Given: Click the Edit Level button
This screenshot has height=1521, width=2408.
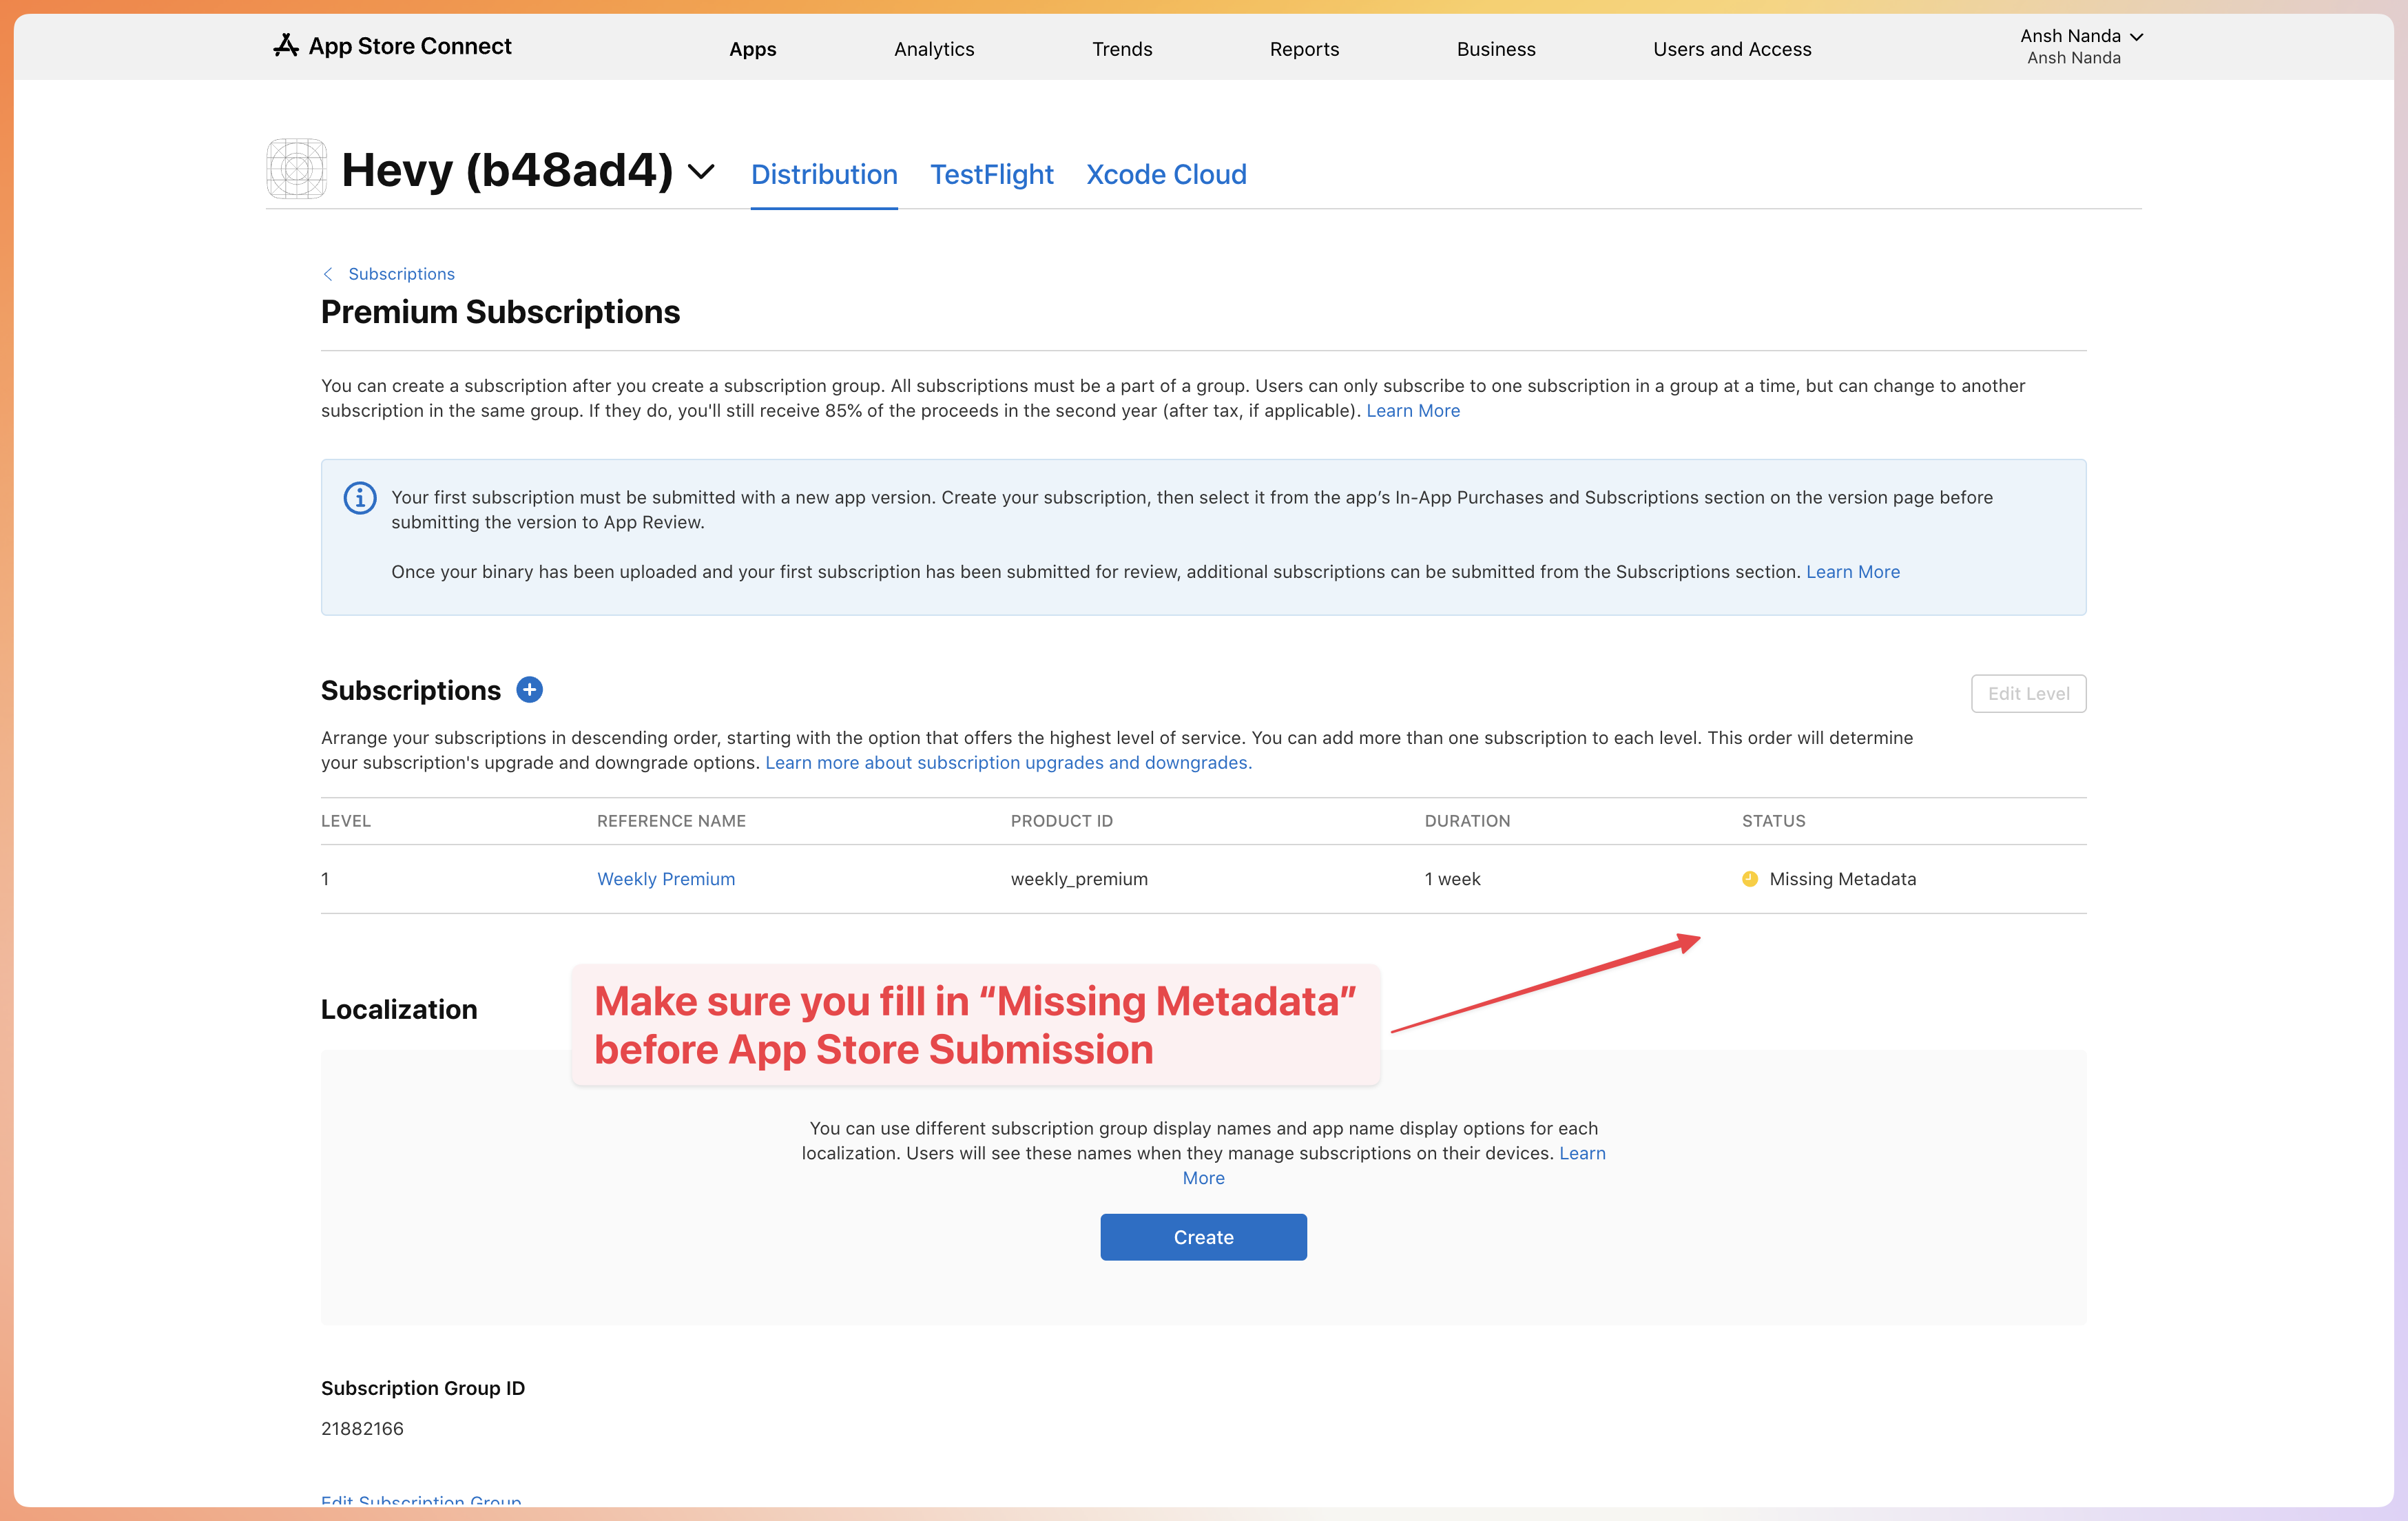Looking at the screenshot, I should pyautogui.click(x=2028, y=693).
